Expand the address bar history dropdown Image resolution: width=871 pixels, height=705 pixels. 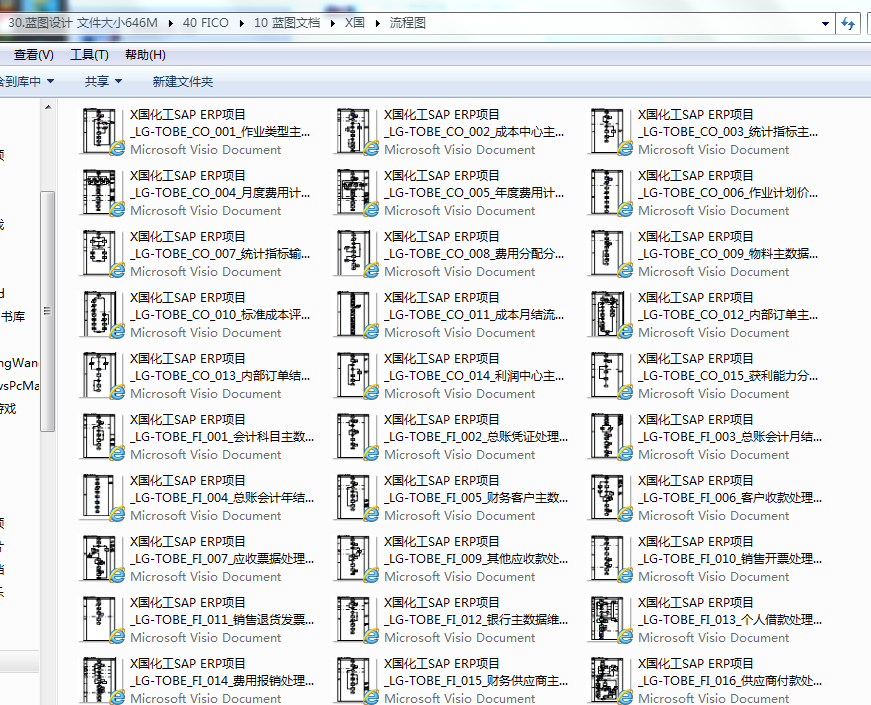[825, 23]
